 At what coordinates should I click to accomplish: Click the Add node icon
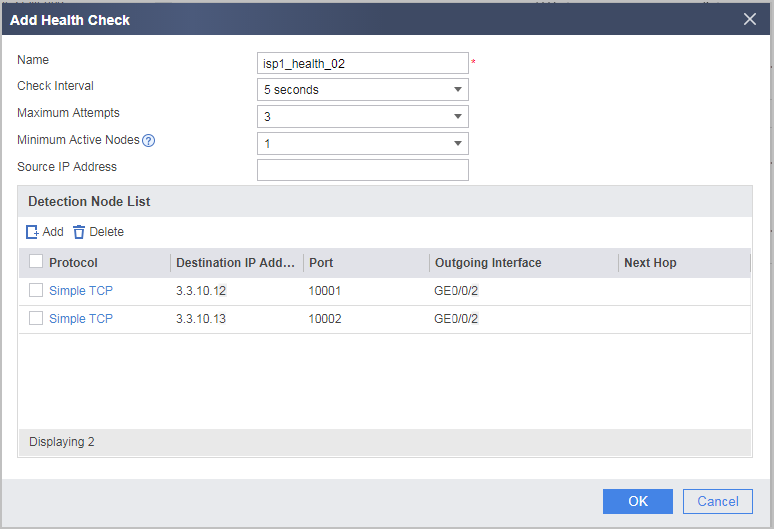click(x=32, y=232)
